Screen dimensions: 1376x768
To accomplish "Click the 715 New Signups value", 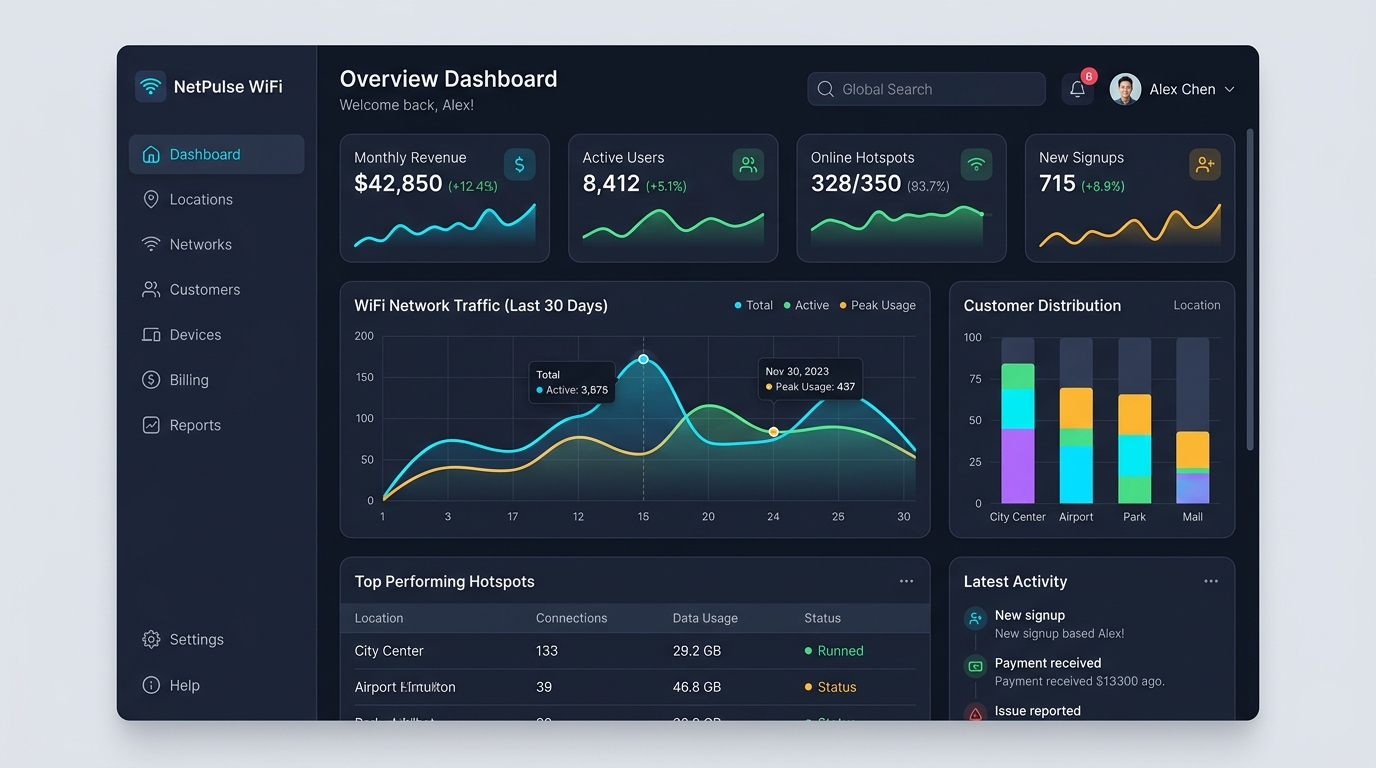I will [1057, 184].
